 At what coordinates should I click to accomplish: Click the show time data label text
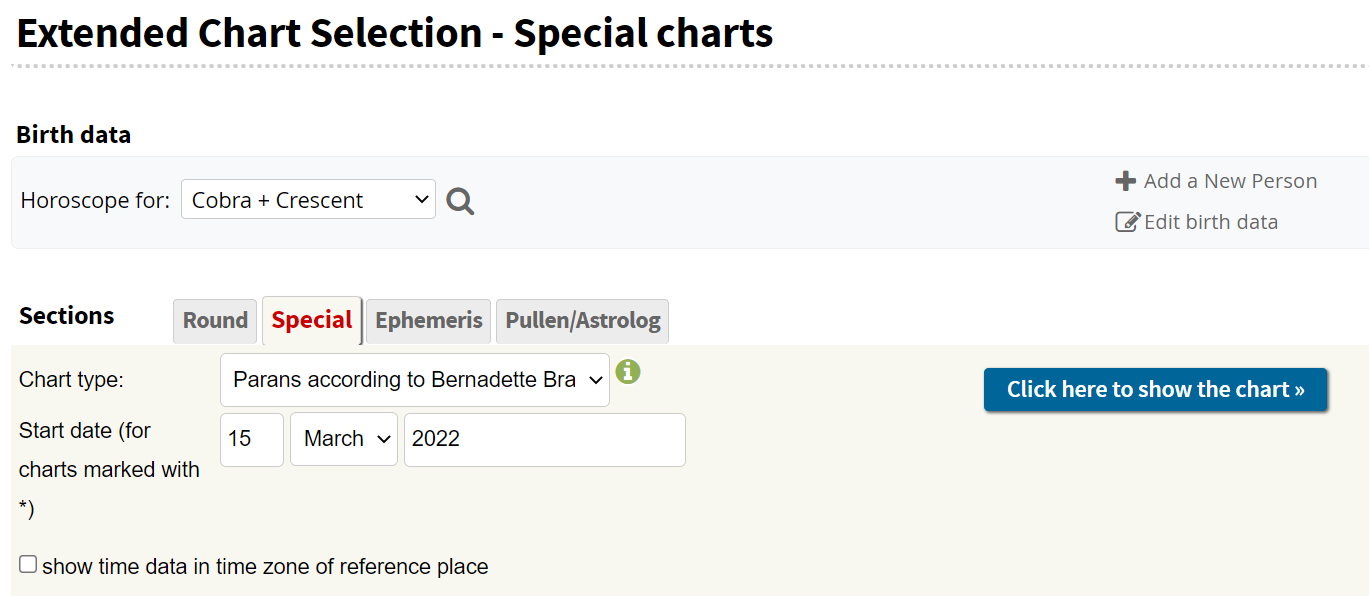coord(265,567)
